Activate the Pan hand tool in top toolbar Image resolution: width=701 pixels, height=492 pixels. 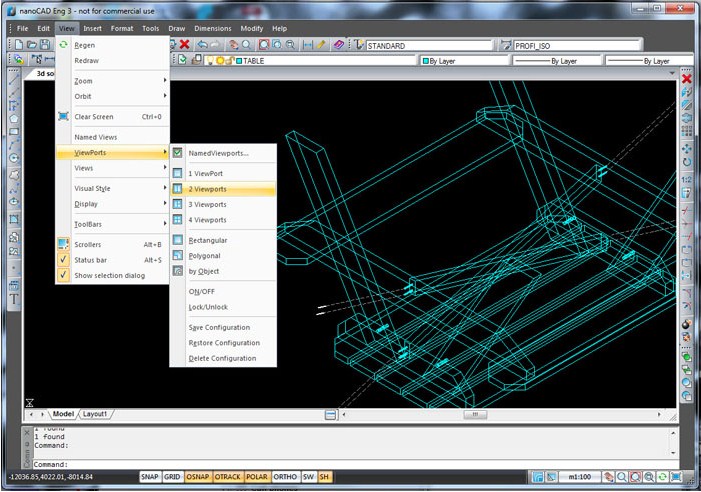(x=233, y=44)
